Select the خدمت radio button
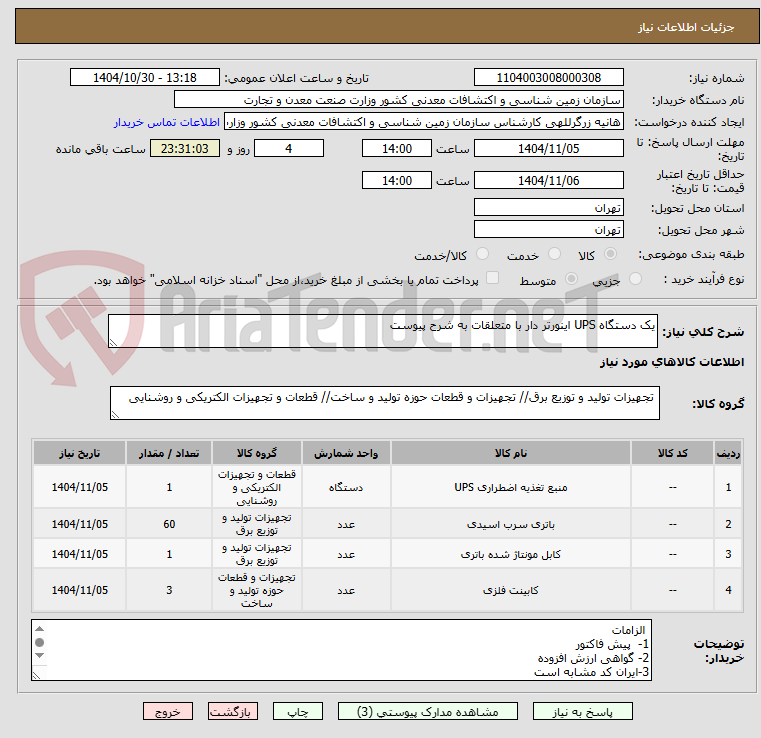The image size is (761, 738). (554, 254)
